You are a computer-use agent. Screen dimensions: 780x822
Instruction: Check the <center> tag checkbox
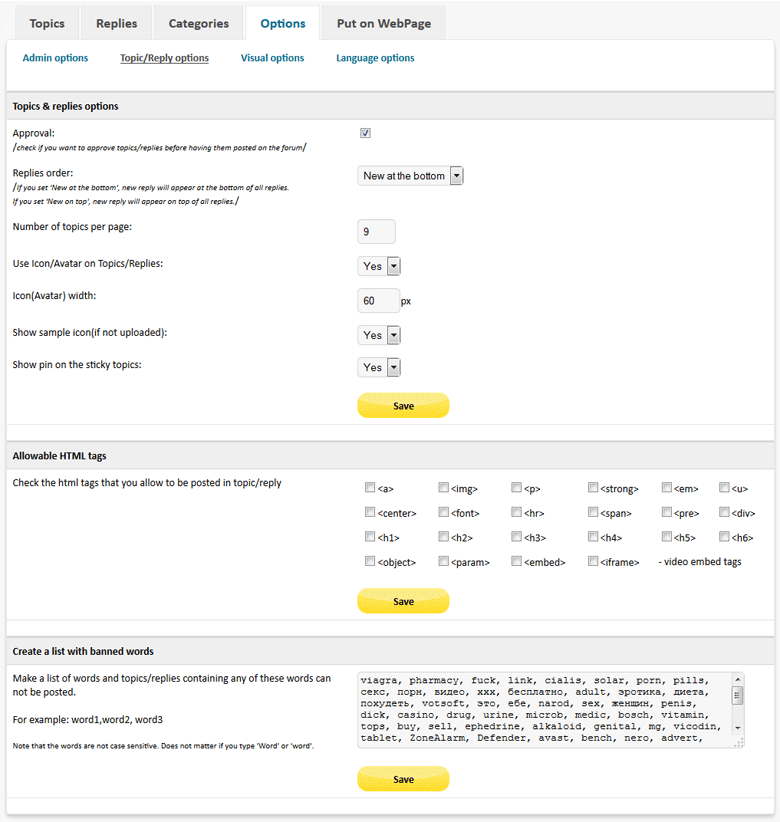pos(370,512)
